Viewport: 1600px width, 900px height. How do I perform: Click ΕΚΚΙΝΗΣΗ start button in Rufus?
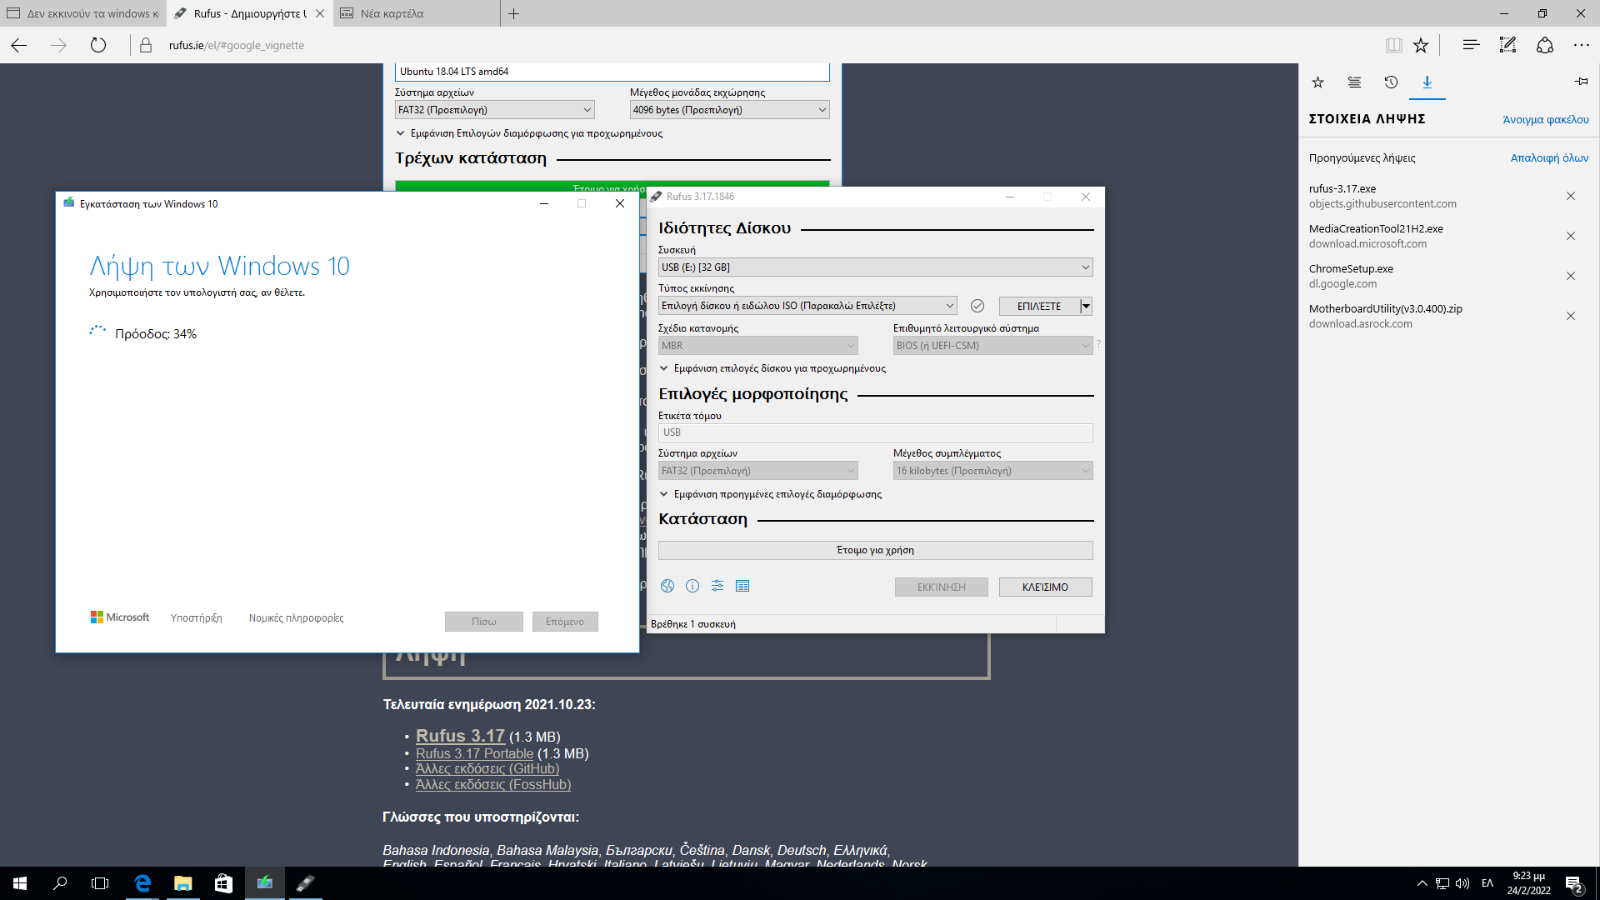click(x=941, y=587)
